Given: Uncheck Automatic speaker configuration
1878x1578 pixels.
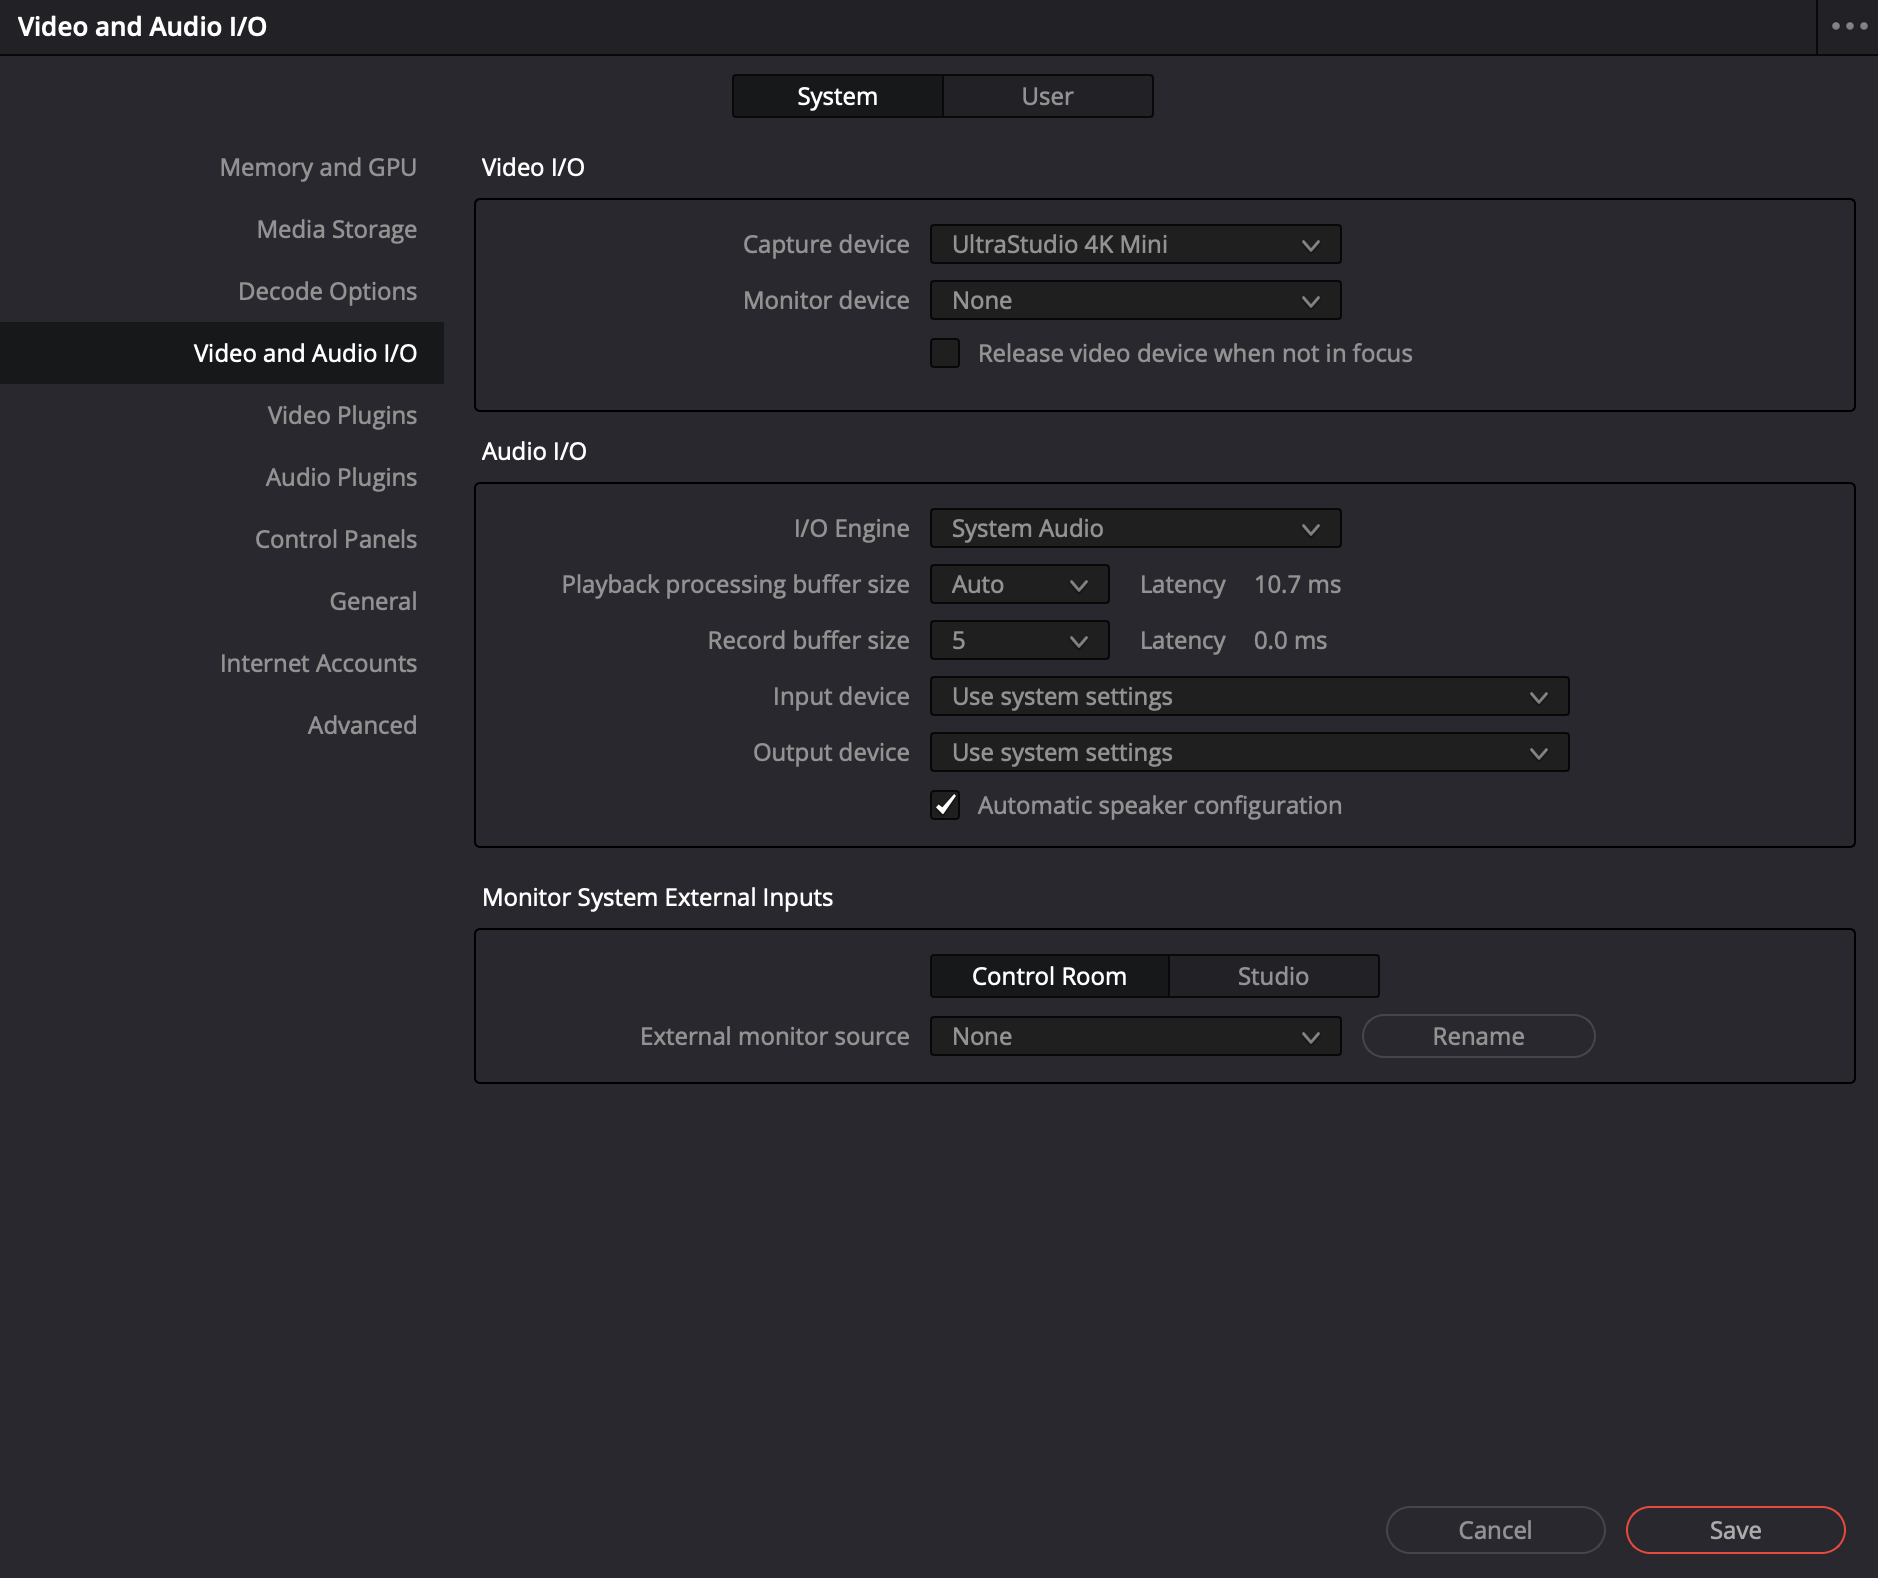Looking at the screenshot, I should pyautogui.click(x=945, y=805).
